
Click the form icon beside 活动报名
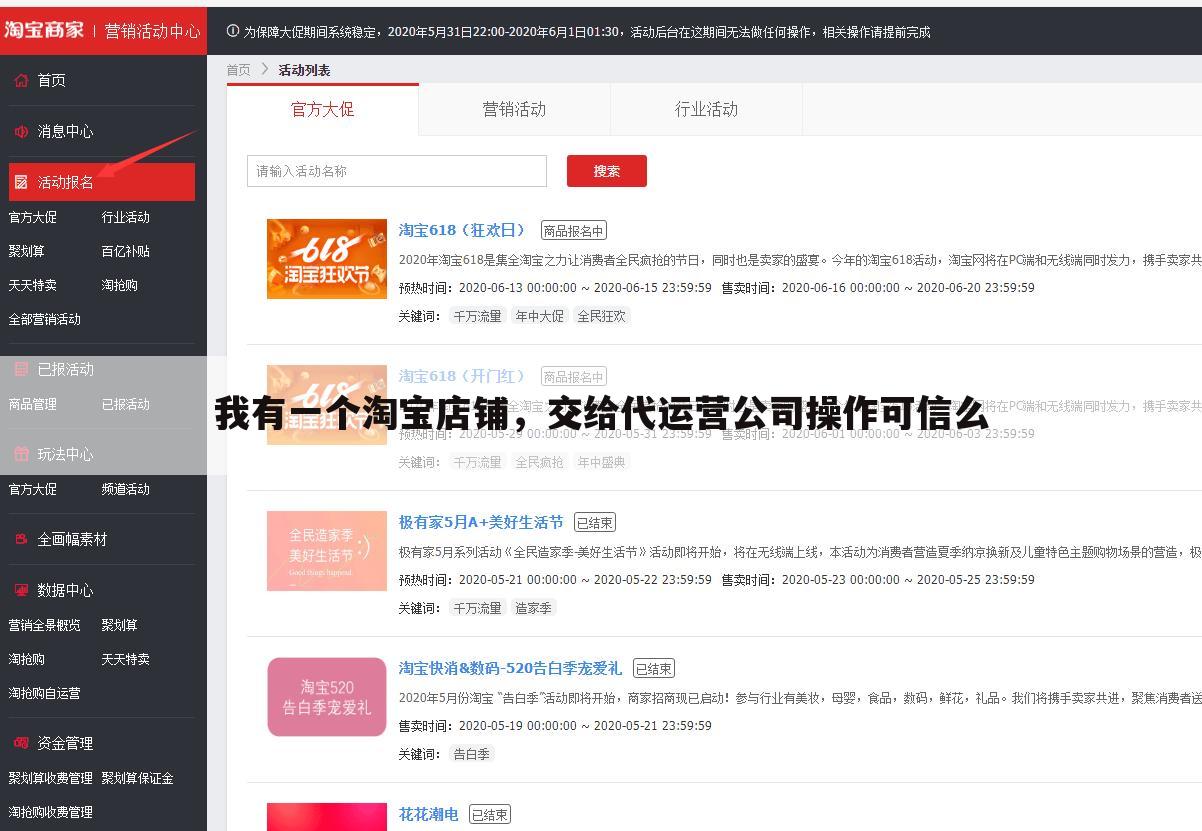[21, 182]
